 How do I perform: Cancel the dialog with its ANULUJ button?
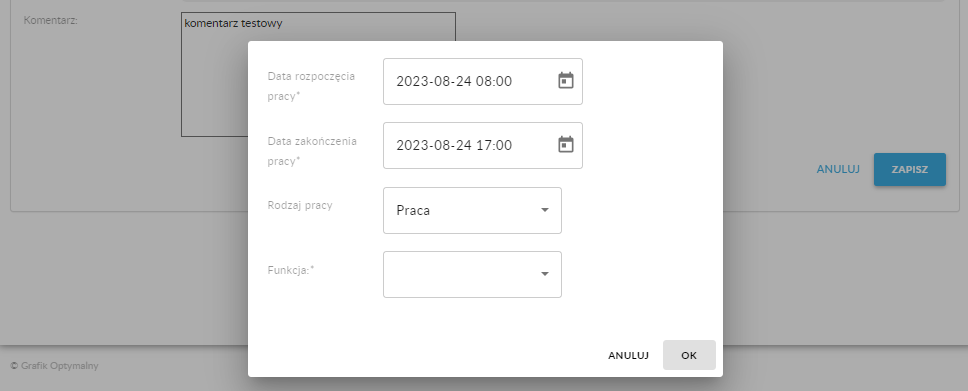pyautogui.click(x=628, y=355)
